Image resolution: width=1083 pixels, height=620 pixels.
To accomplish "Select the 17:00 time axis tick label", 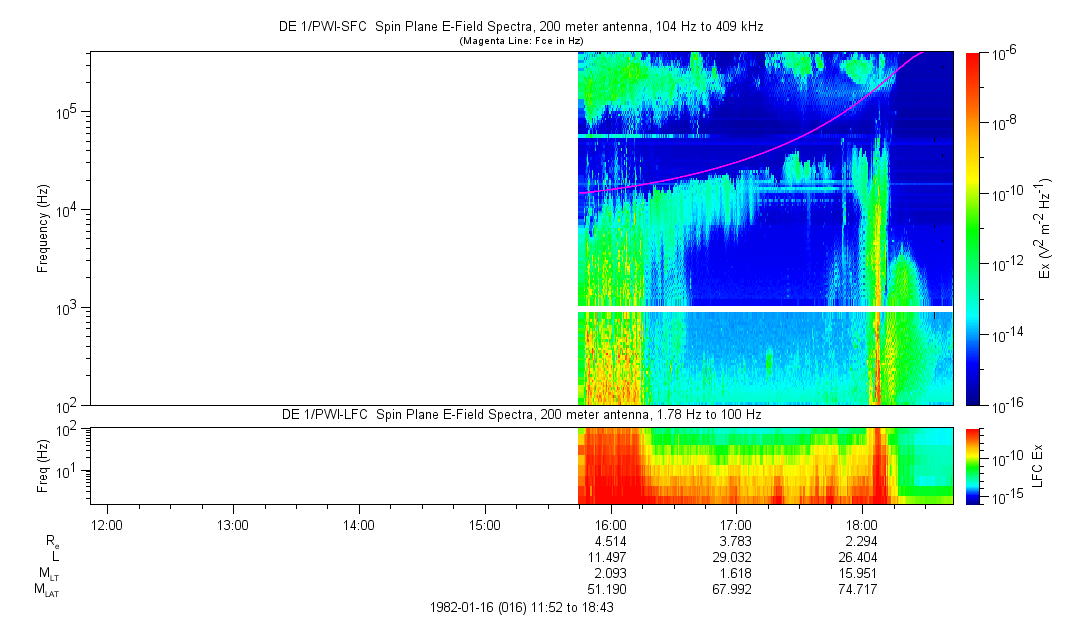I will pyautogui.click(x=736, y=524).
